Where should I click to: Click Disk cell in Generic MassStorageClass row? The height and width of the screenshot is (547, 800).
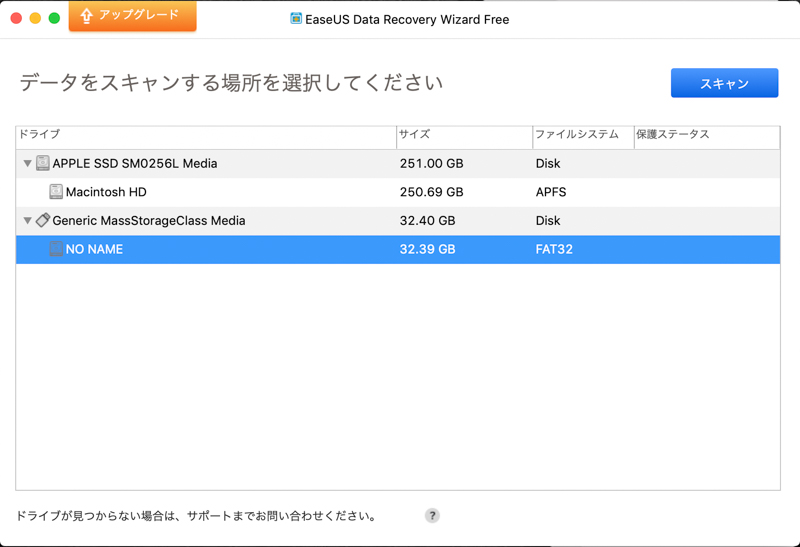pyautogui.click(x=548, y=220)
